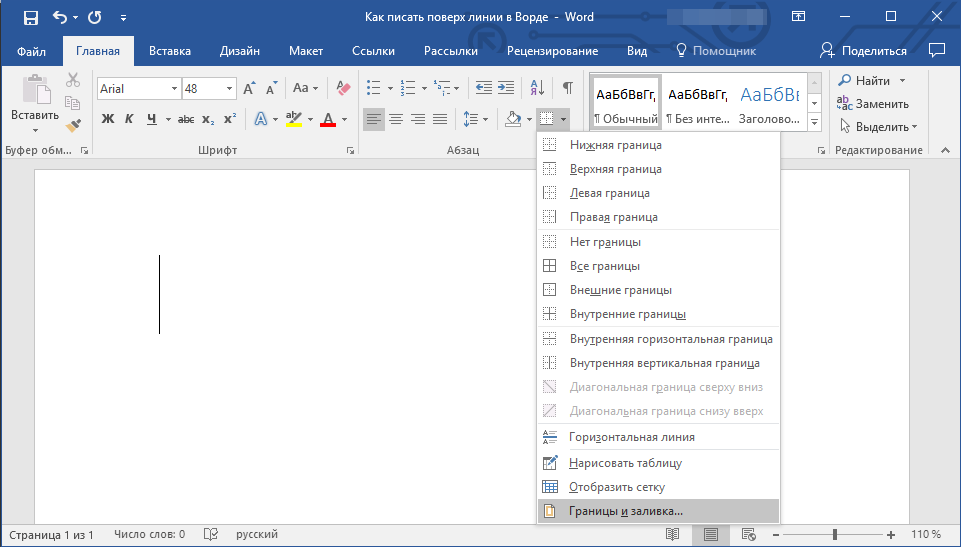Open the font size 48 dropdown
This screenshot has width=961, height=547.
click(x=228, y=89)
